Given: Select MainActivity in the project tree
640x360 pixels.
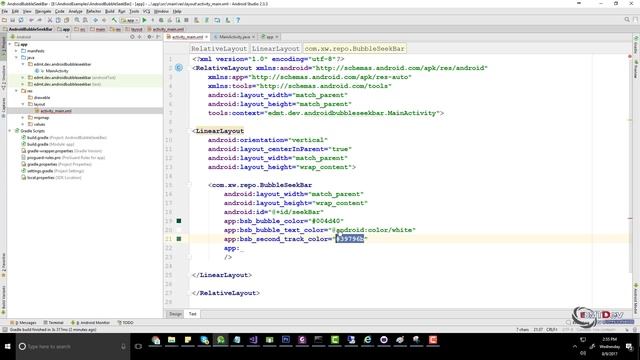Looking at the screenshot, I should click(57, 71).
